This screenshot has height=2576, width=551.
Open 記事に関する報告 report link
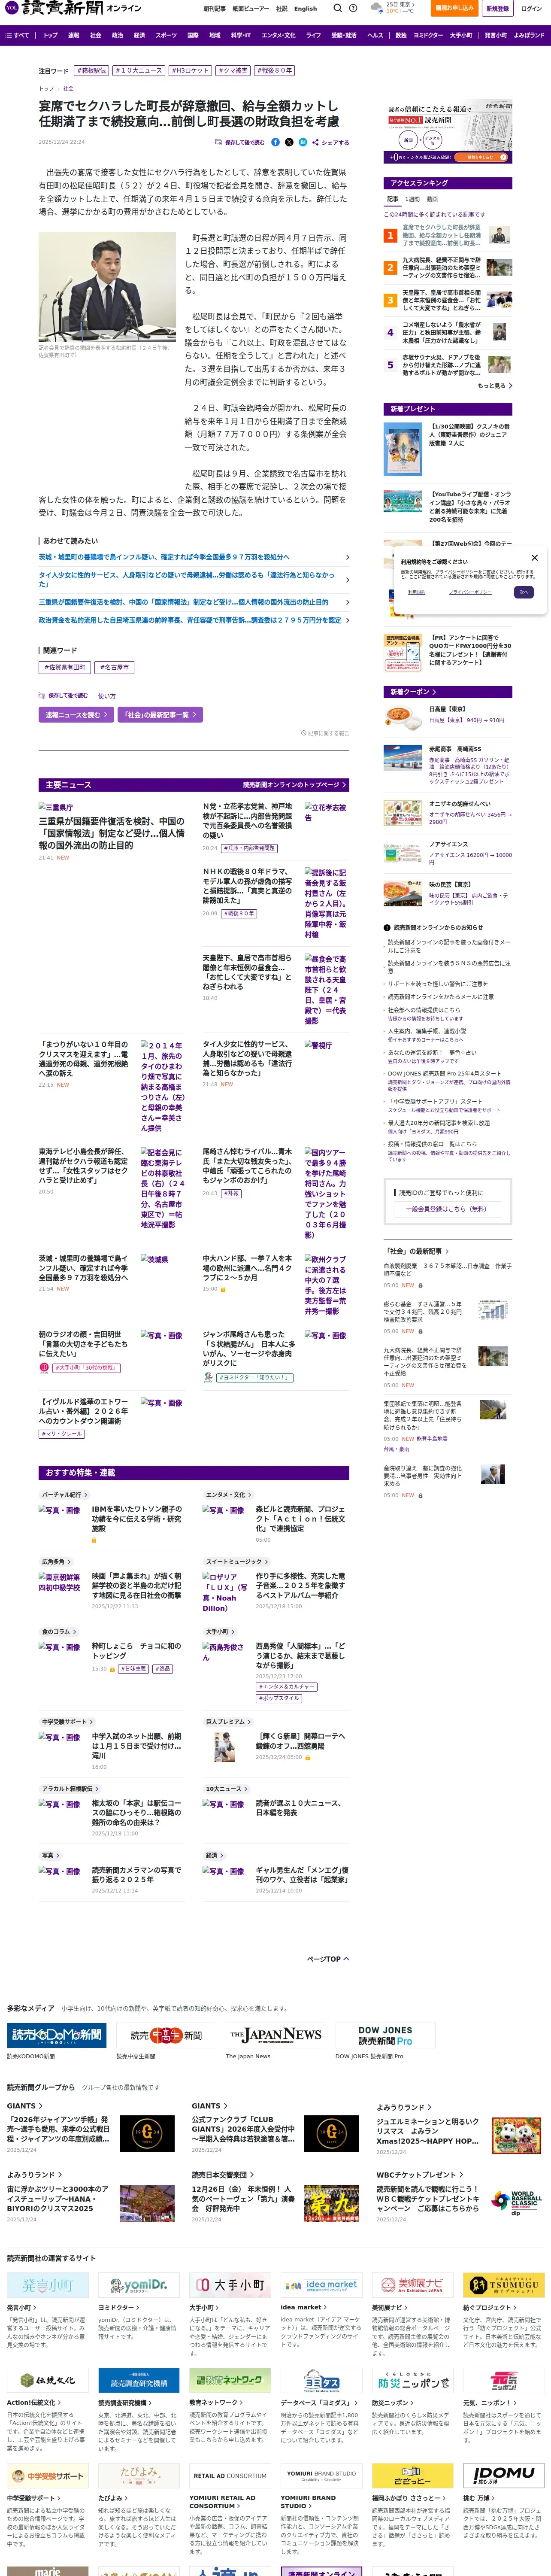coord(325,733)
